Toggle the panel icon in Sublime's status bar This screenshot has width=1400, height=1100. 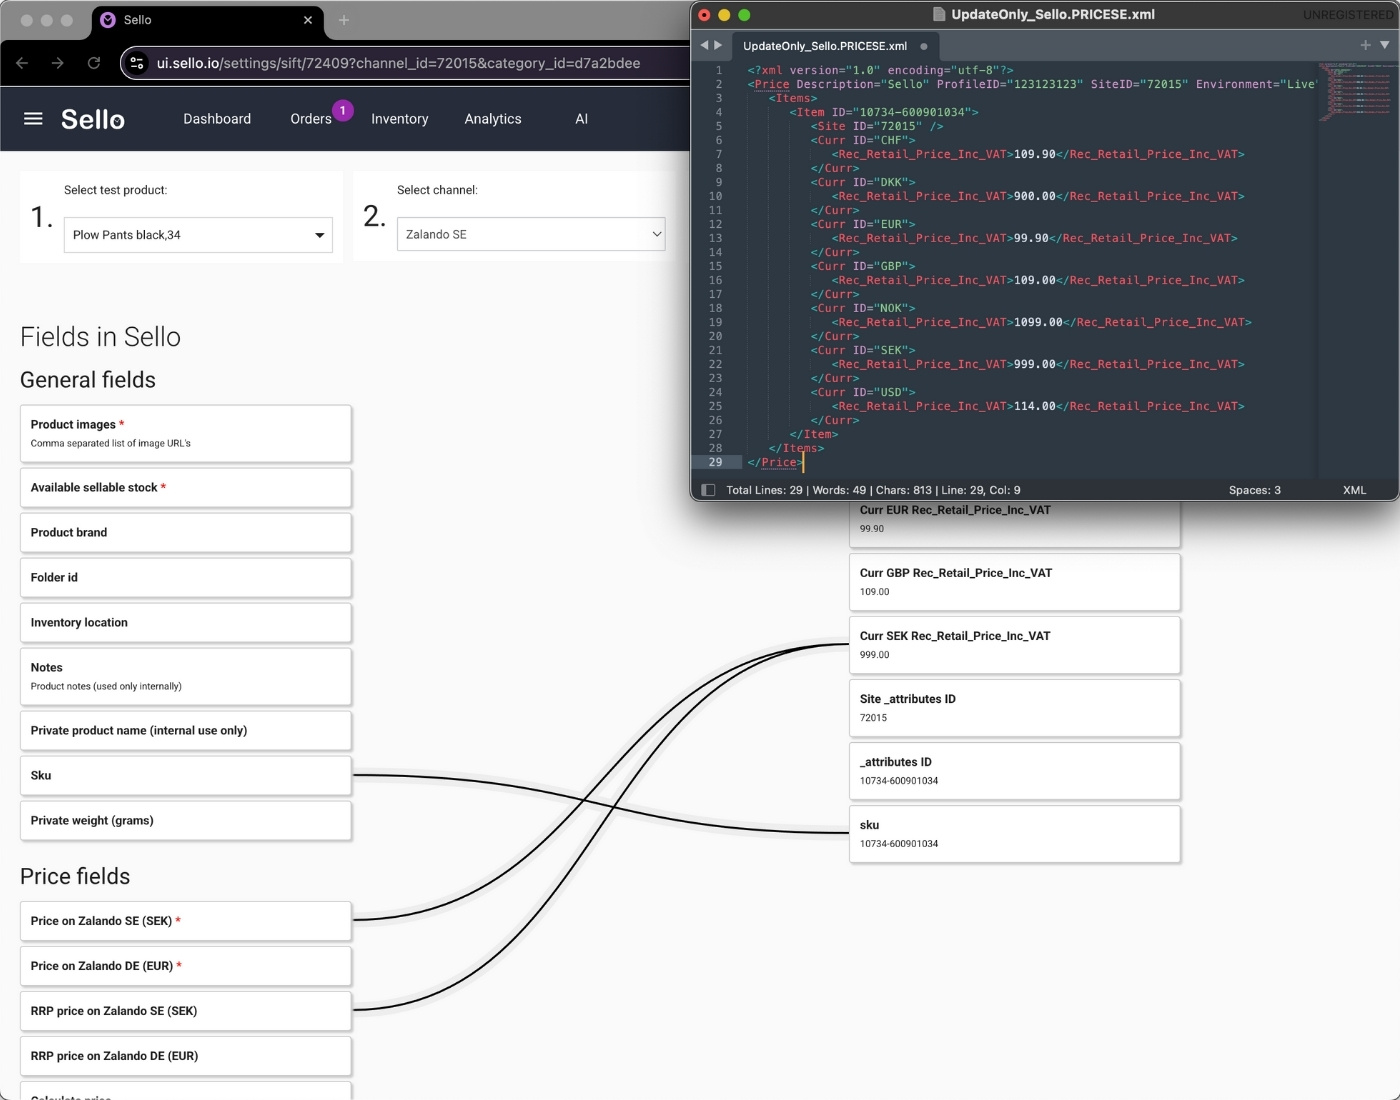(708, 490)
